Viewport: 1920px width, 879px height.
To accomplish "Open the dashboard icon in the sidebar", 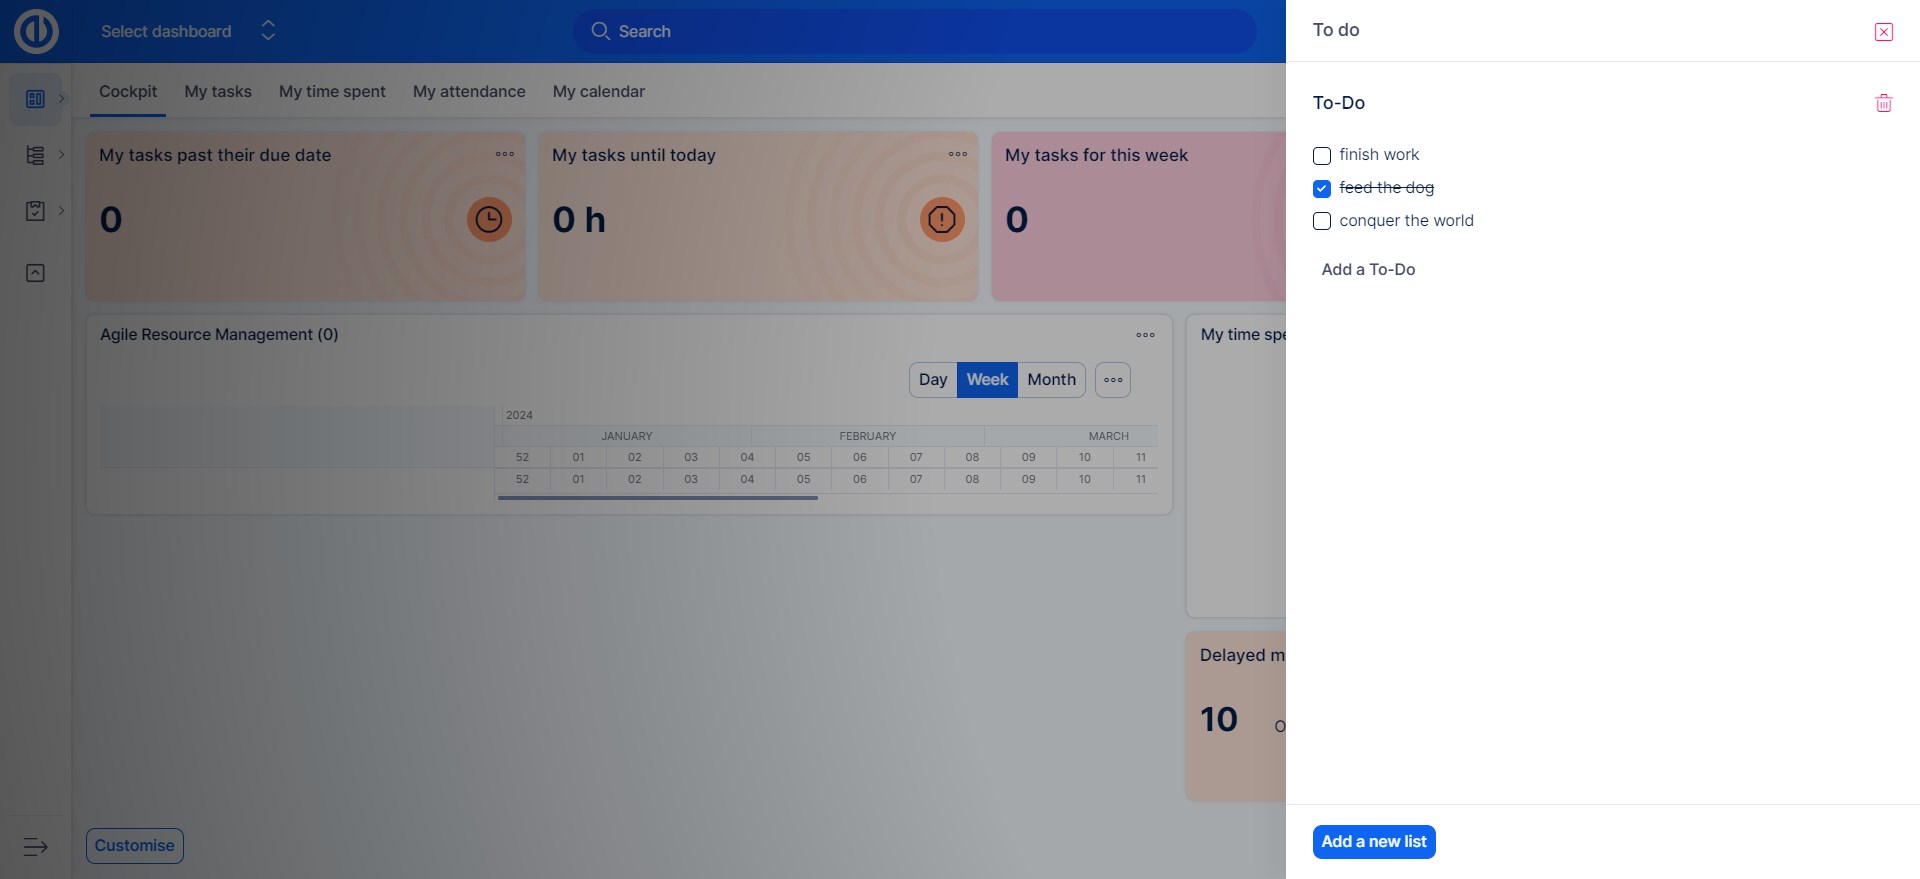I will 35,99.
